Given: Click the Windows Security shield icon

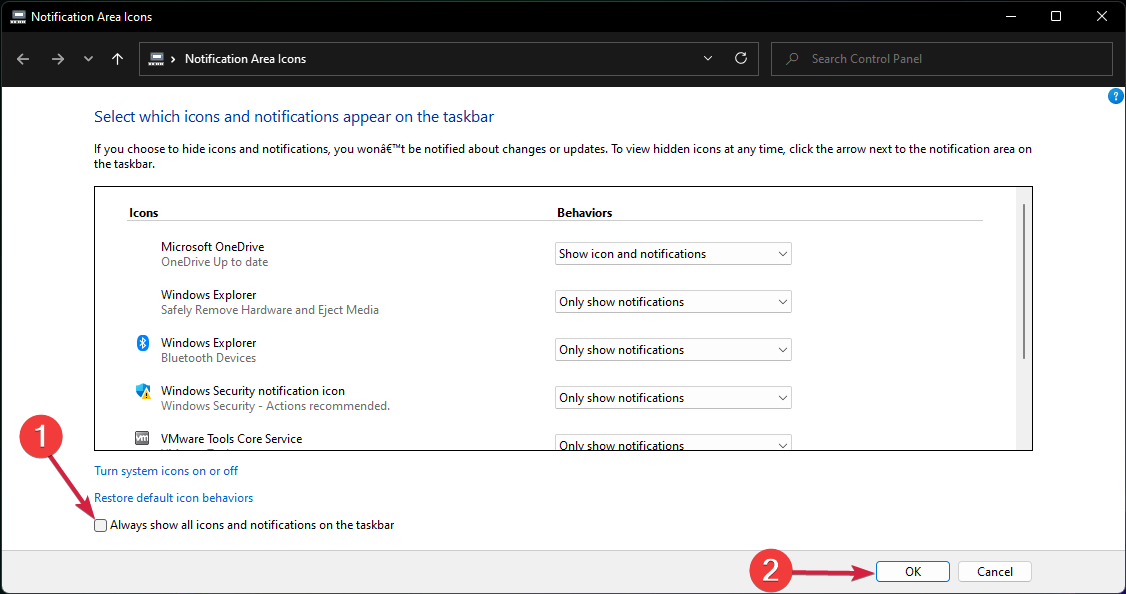Looking at the screenshot, I should coord(142,391).
